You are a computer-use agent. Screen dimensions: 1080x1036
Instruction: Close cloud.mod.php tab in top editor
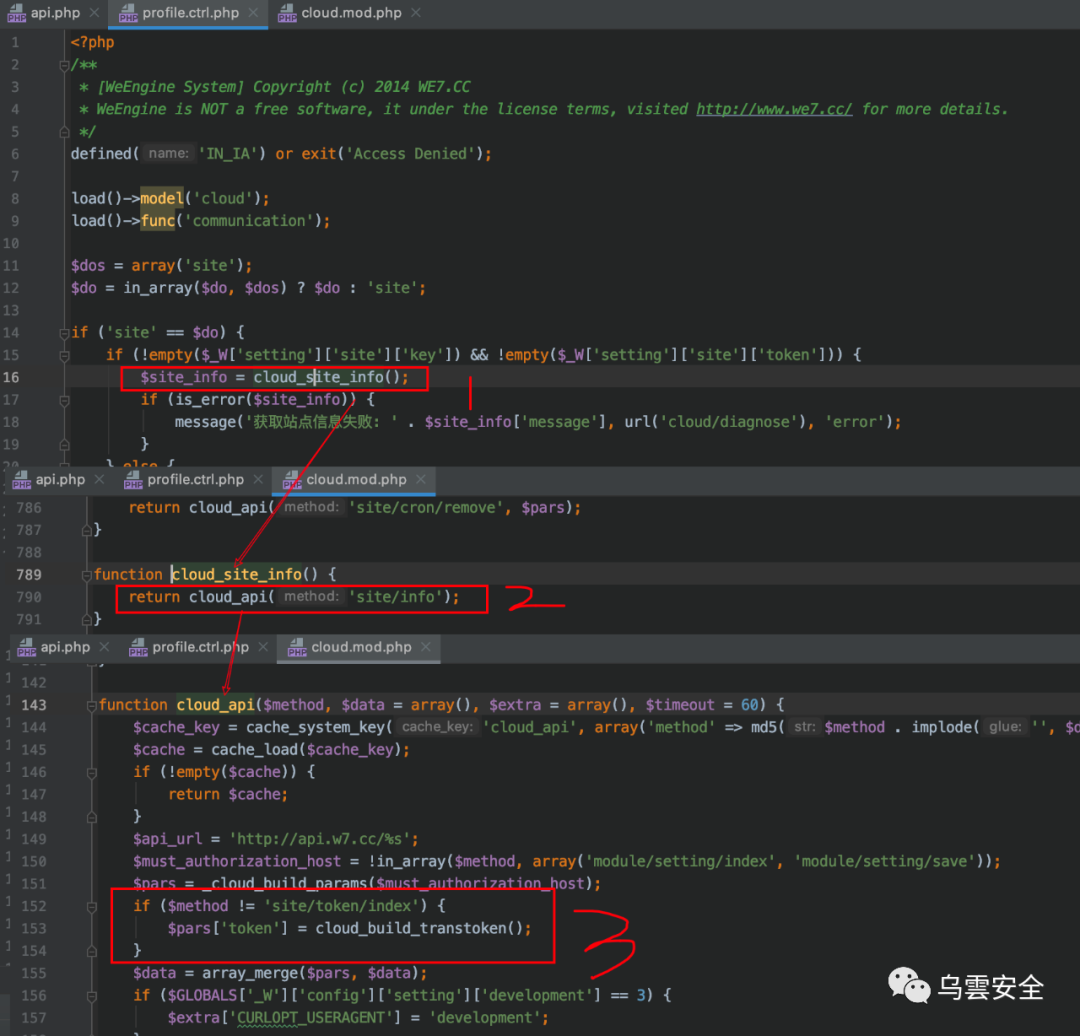415,13
